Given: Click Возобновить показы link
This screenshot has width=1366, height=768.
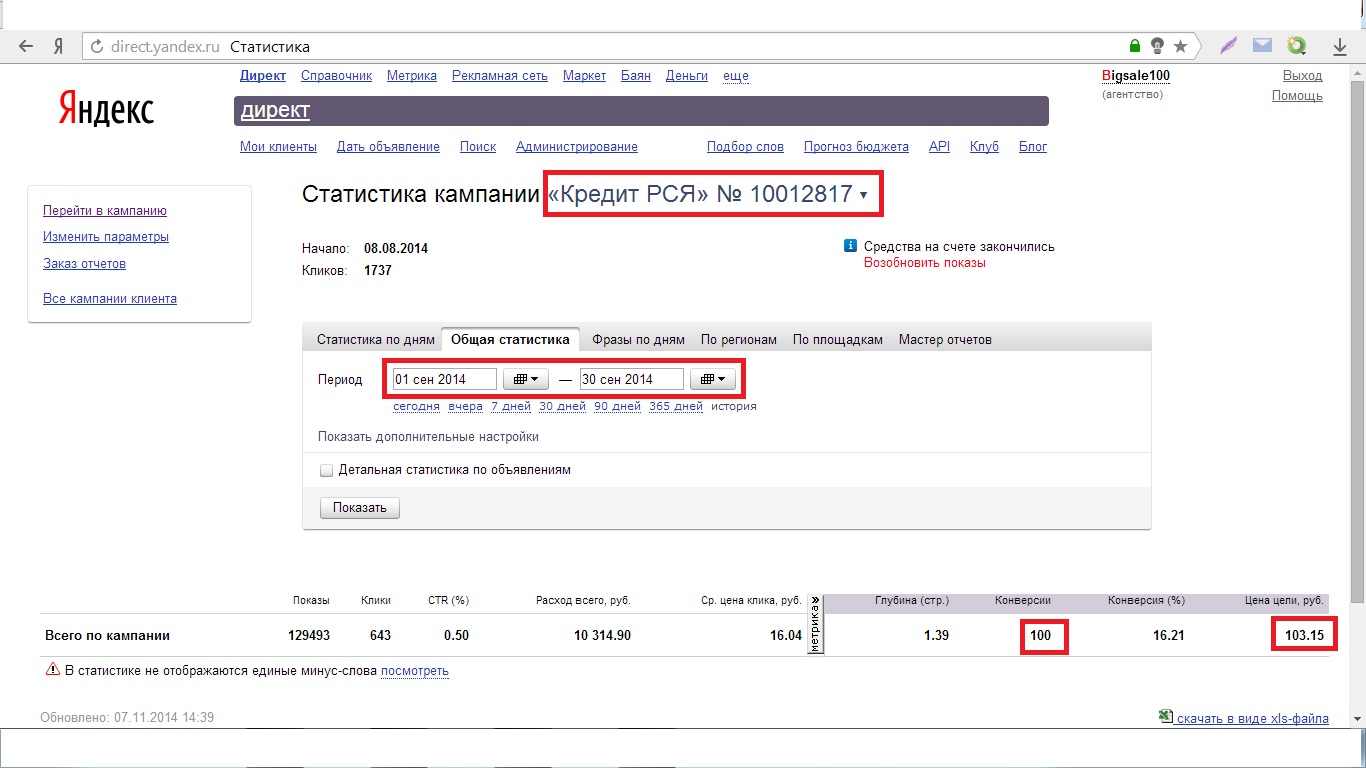Looking at the screenshot, I should [x=925, y=263].
